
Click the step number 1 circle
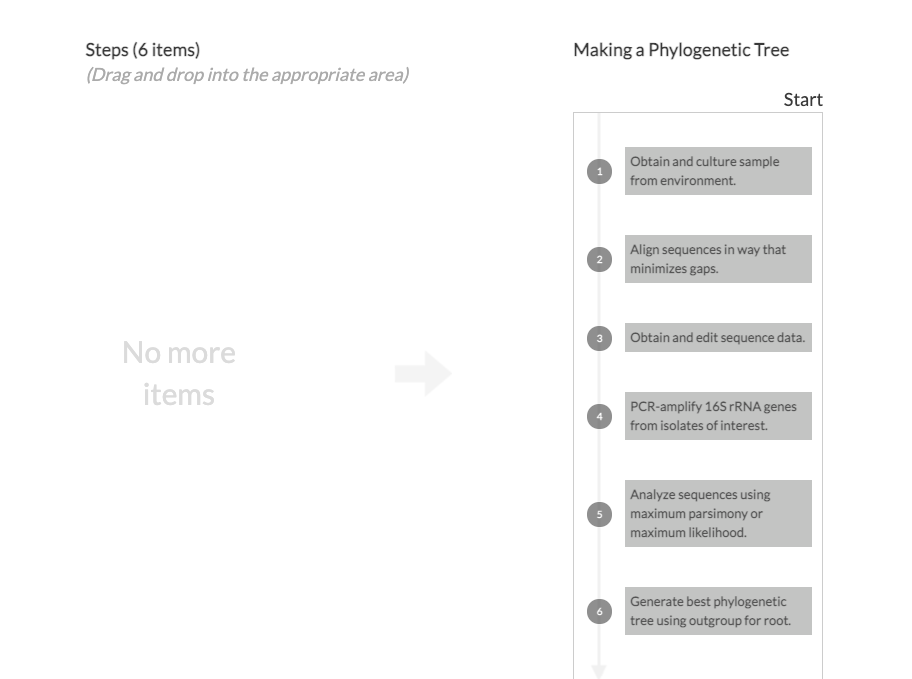(599, 171)
